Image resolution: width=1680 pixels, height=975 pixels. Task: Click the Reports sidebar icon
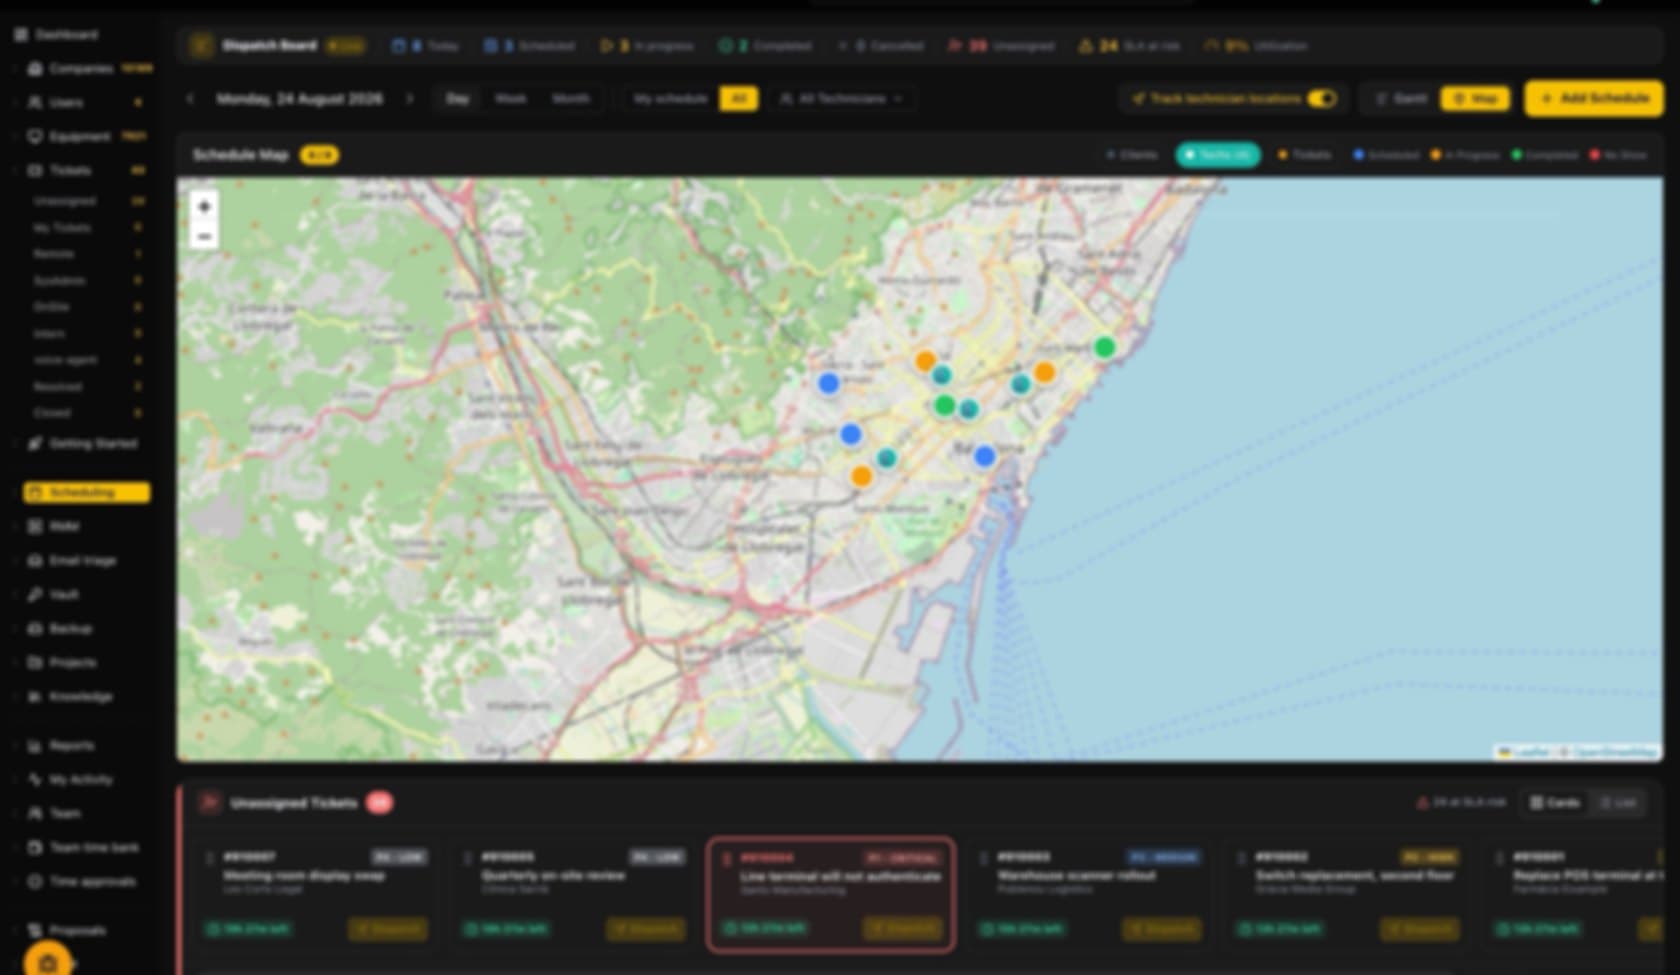(35, 745)
